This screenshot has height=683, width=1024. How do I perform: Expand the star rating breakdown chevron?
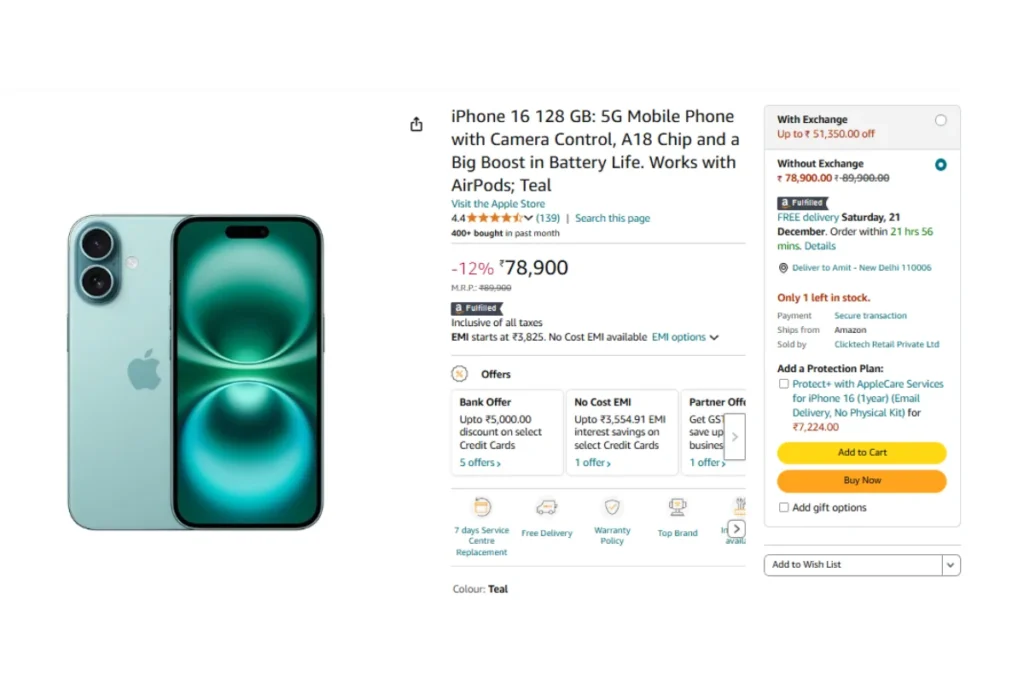pos(528,218)
